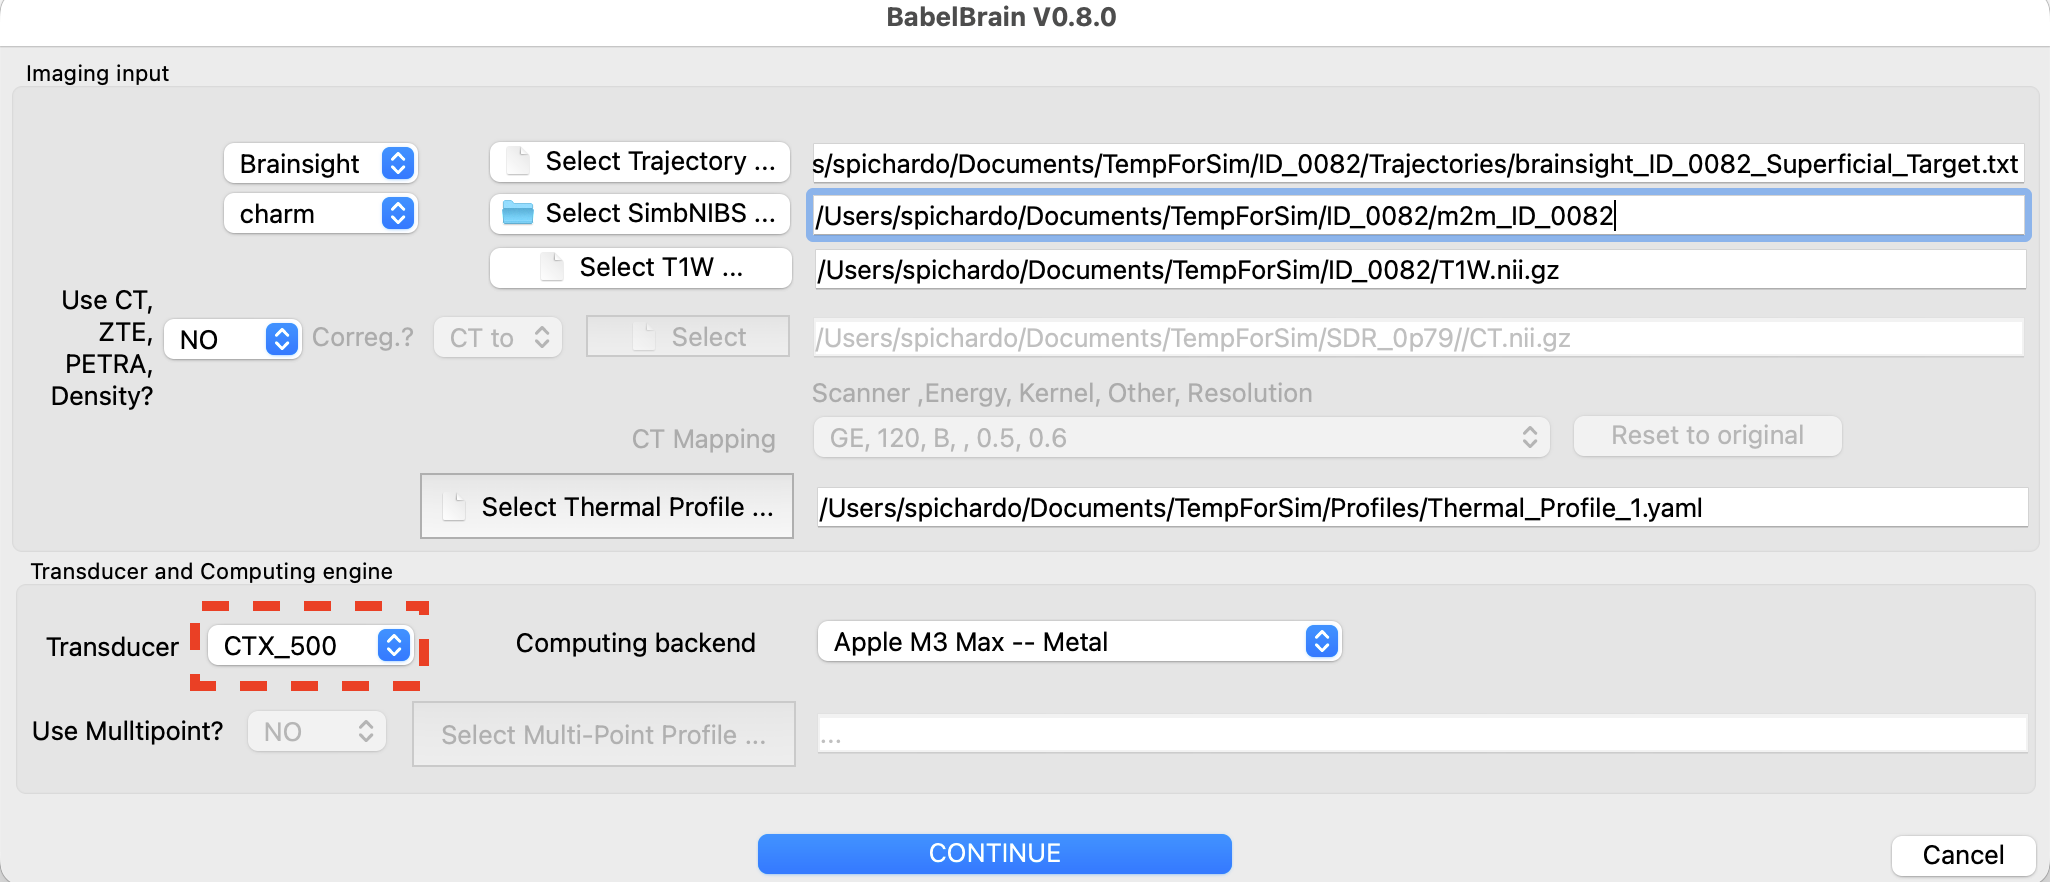The height and width of the screenshot is (882, 2050).
Task: Open the charm SimbNIBS type dropdown
Action: click(x=320, y=214)
